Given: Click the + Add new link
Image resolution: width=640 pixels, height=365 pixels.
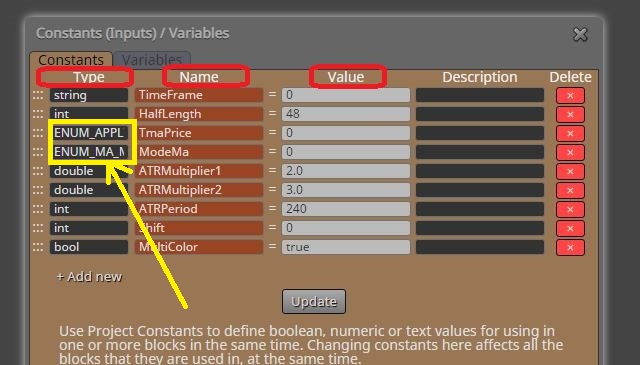Looking at the screenshot, I should [89, 277].
